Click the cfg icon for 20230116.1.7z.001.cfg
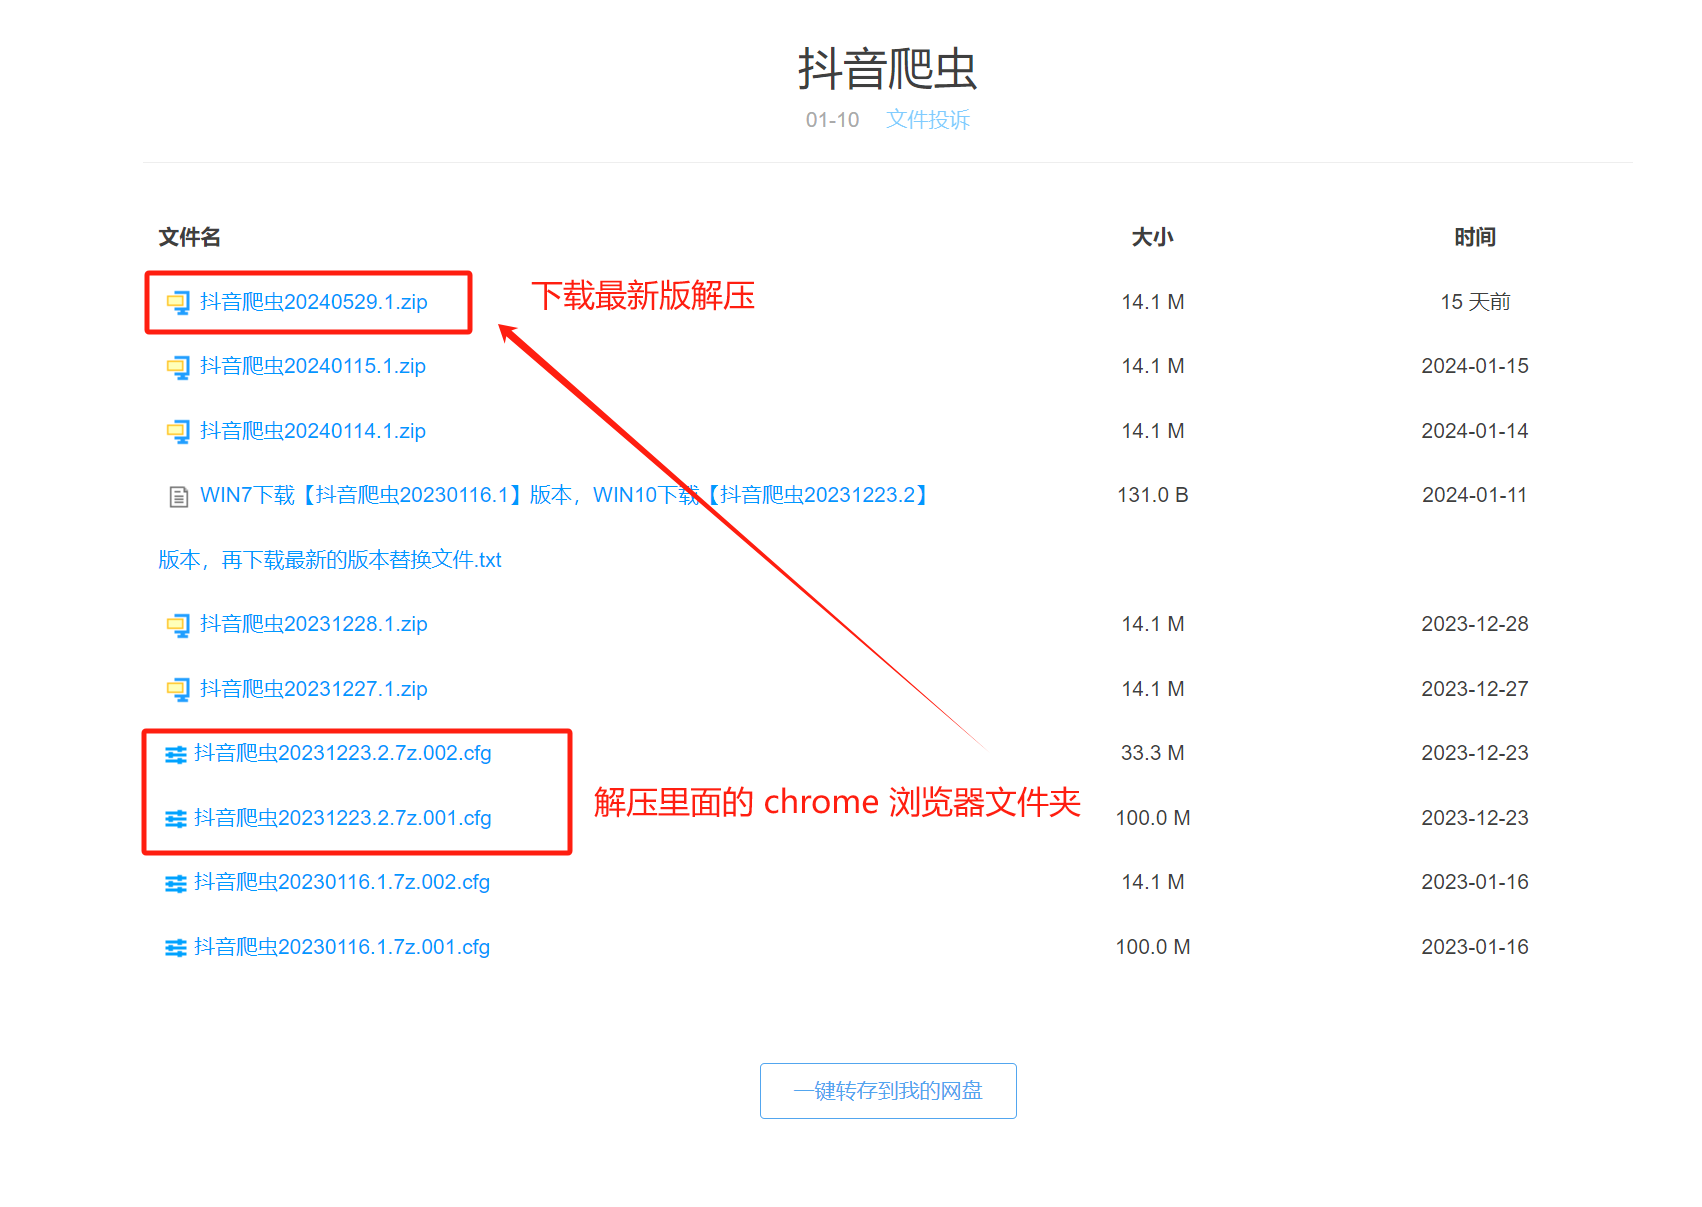 click(176, 947)
